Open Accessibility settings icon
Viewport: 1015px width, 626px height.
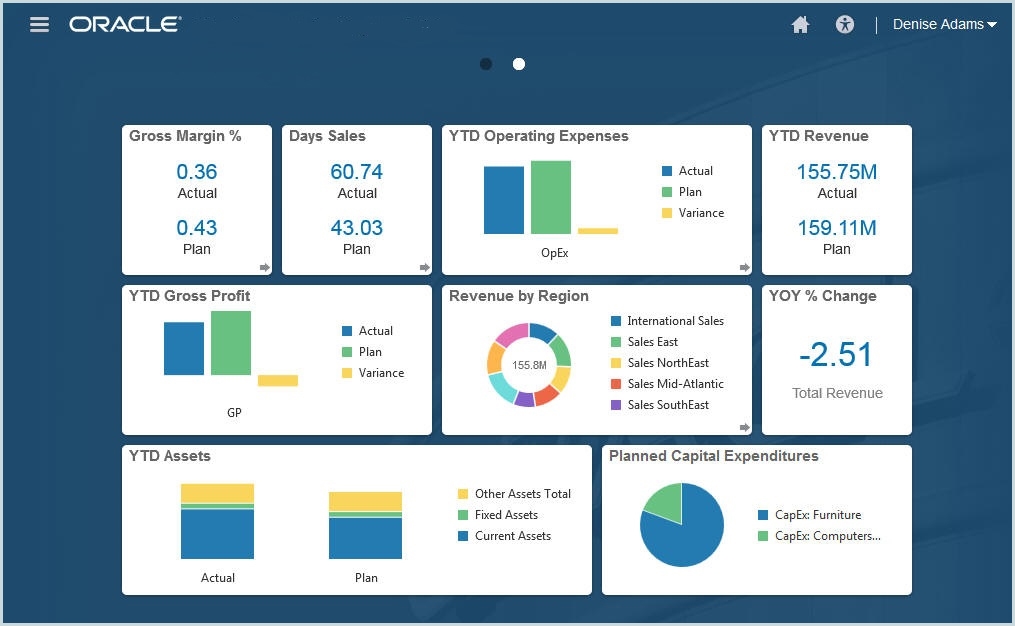pos(845,25)
